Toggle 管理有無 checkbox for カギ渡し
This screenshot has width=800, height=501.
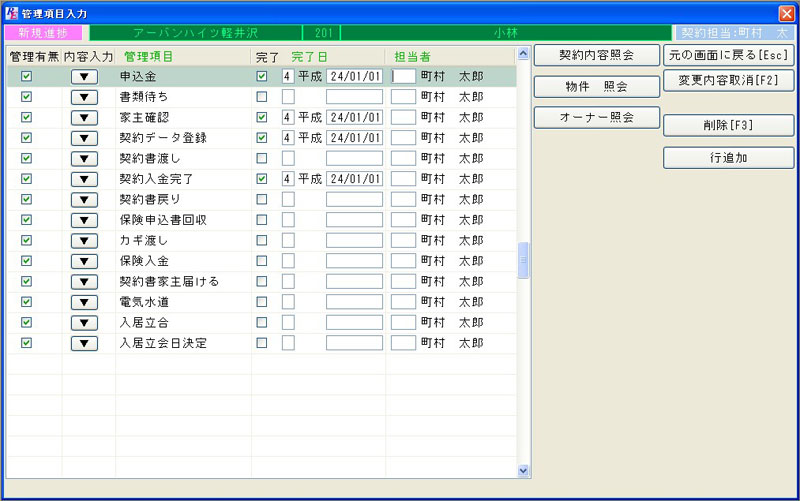(27, 240)
